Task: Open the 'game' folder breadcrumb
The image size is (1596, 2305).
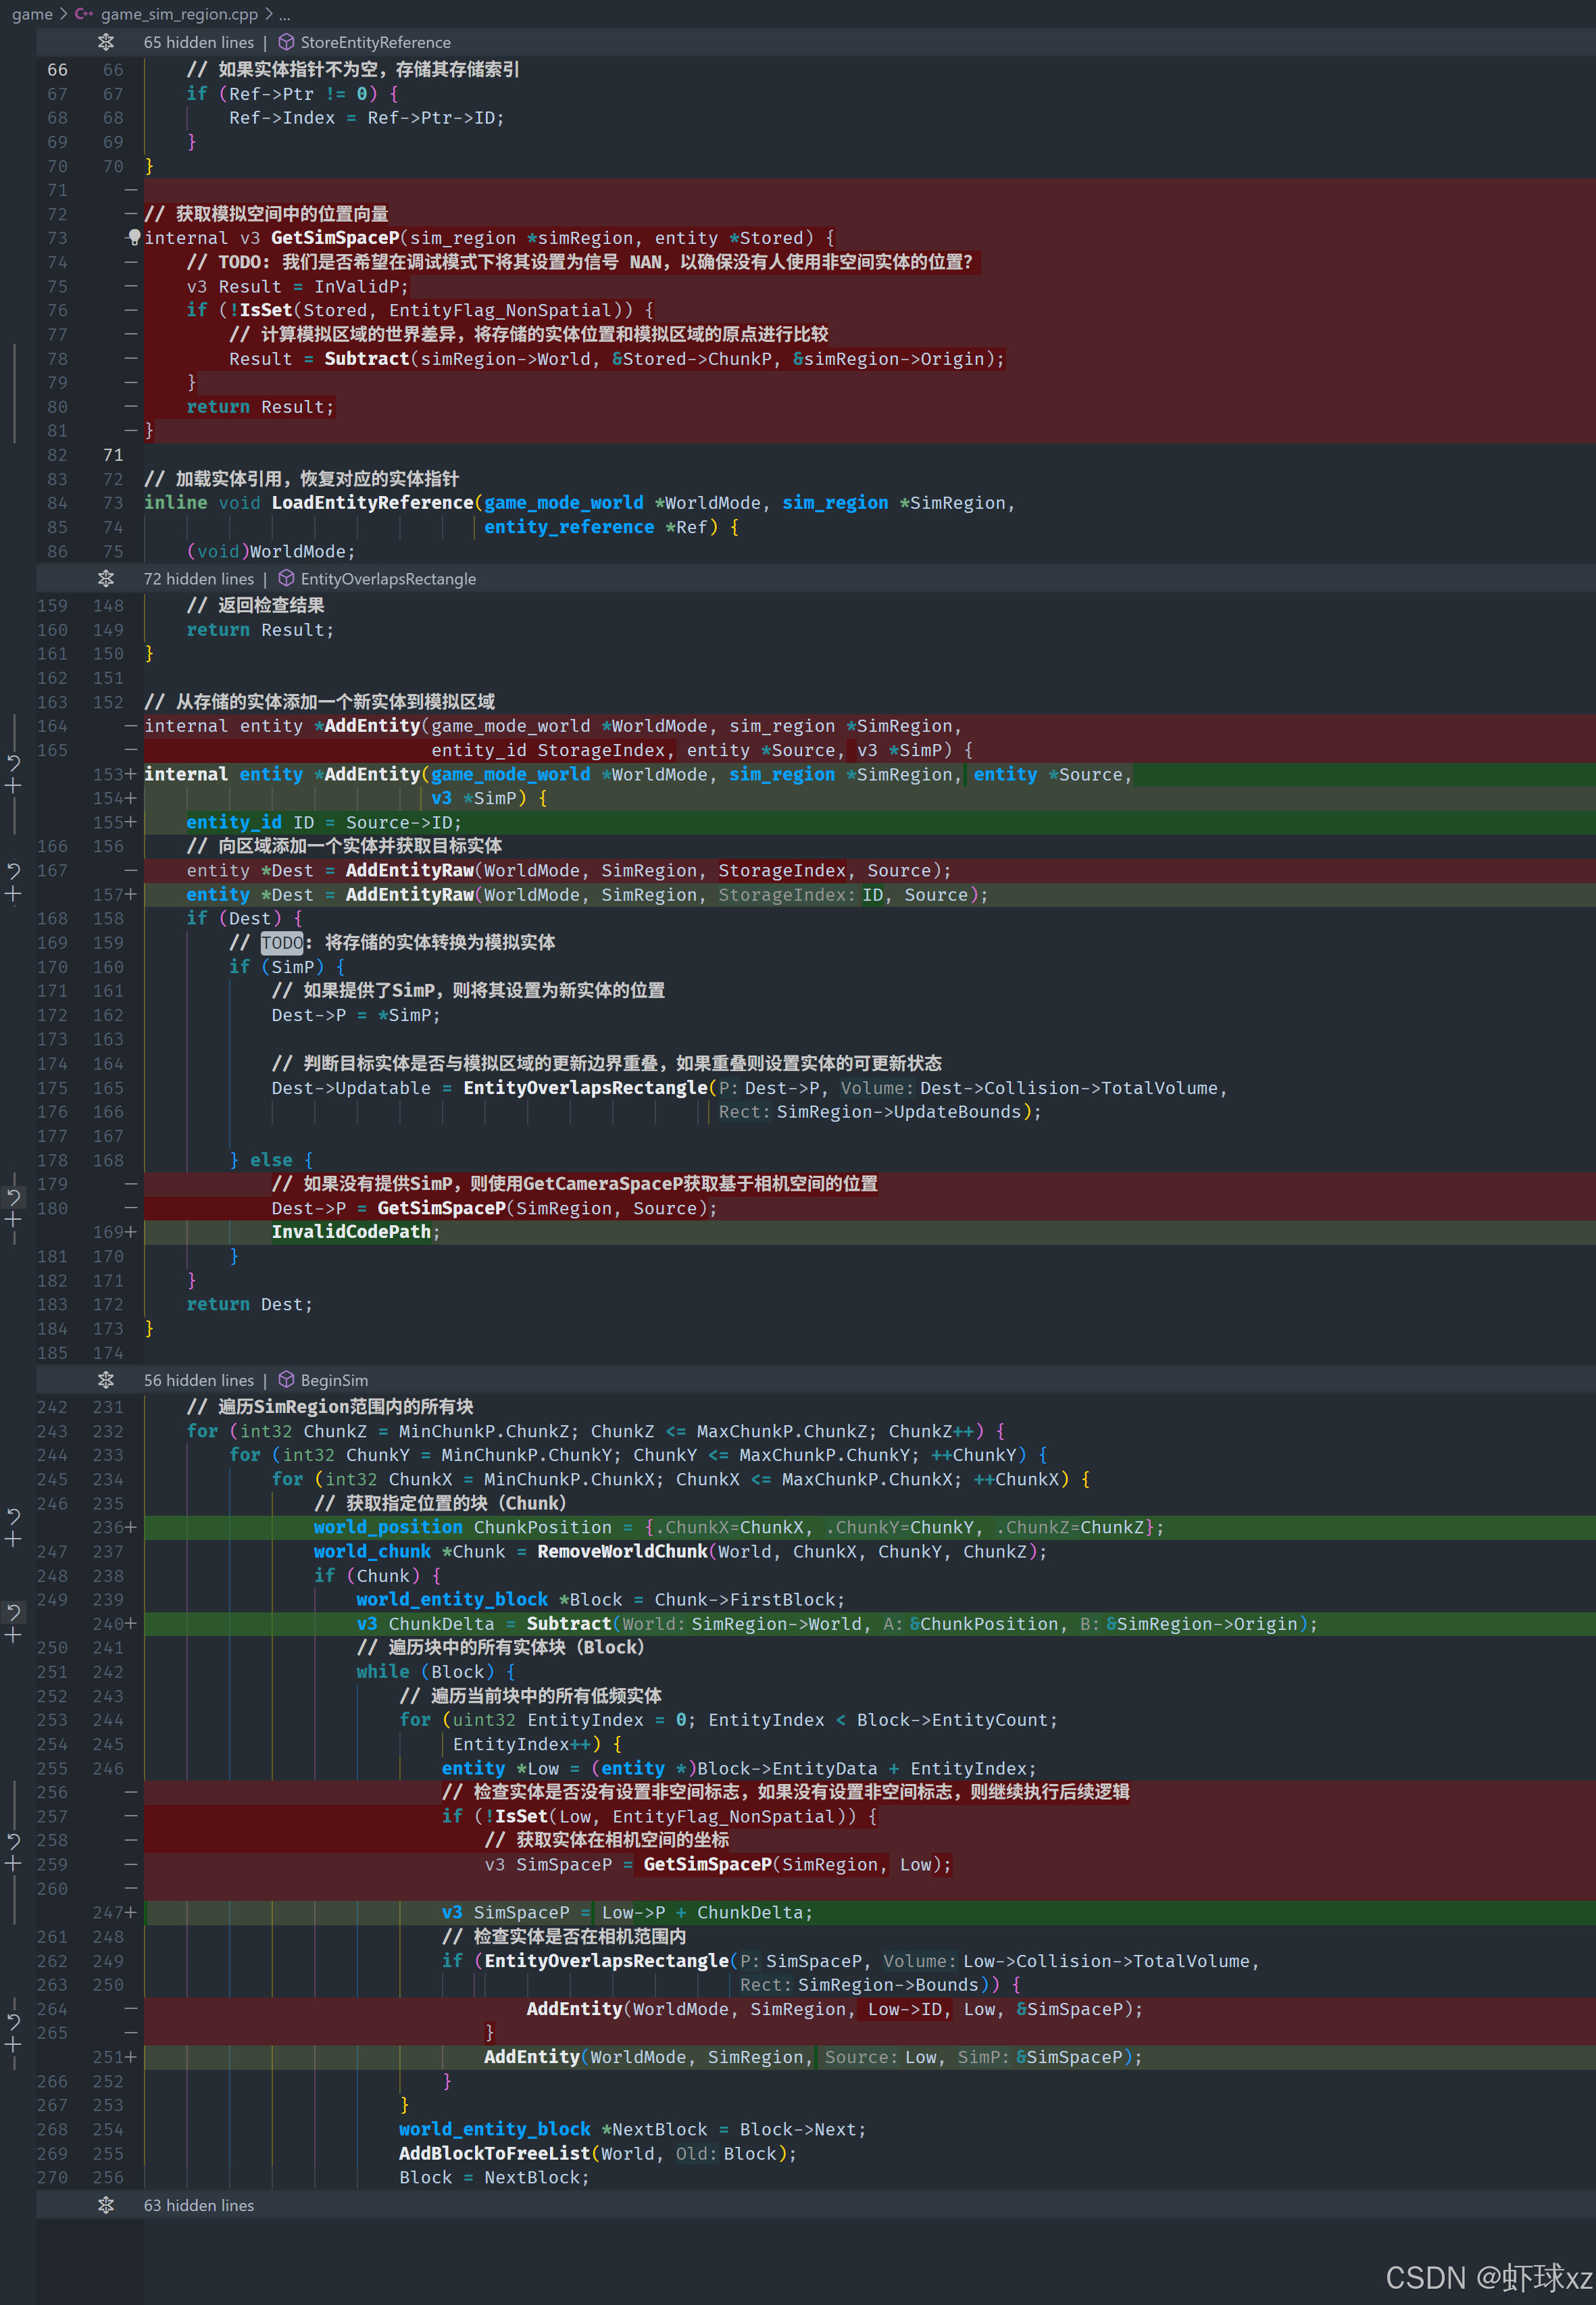Action: point(32,14)
